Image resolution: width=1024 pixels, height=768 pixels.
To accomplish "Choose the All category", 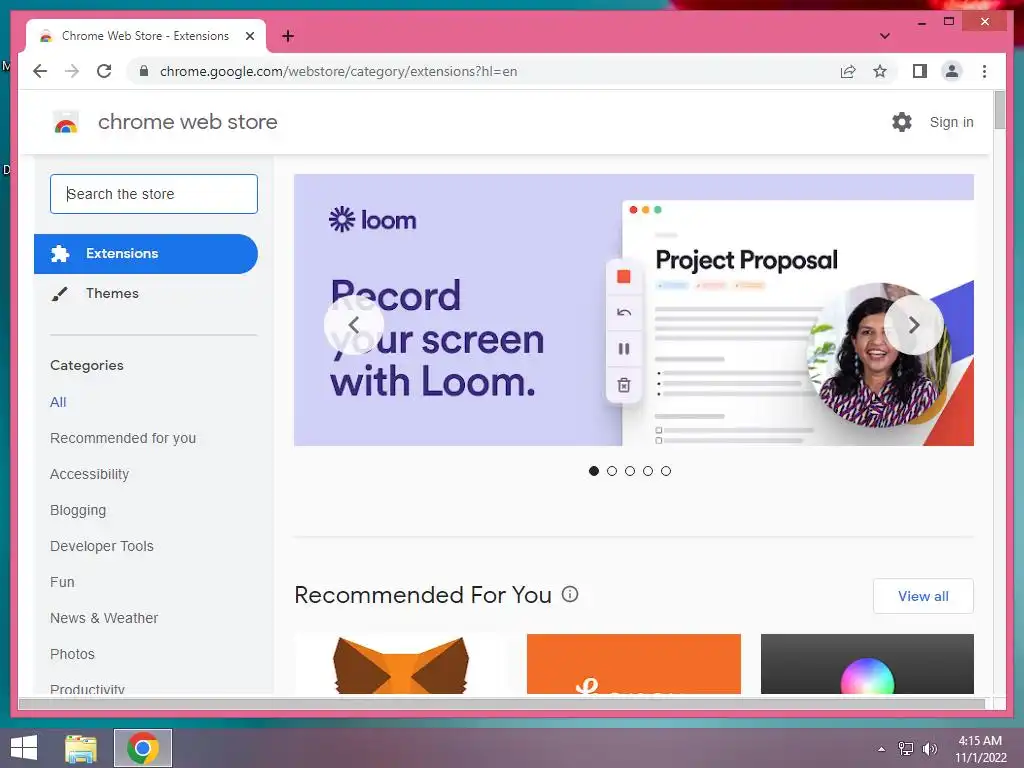I will pyautogui.click(x=58, y=402).
